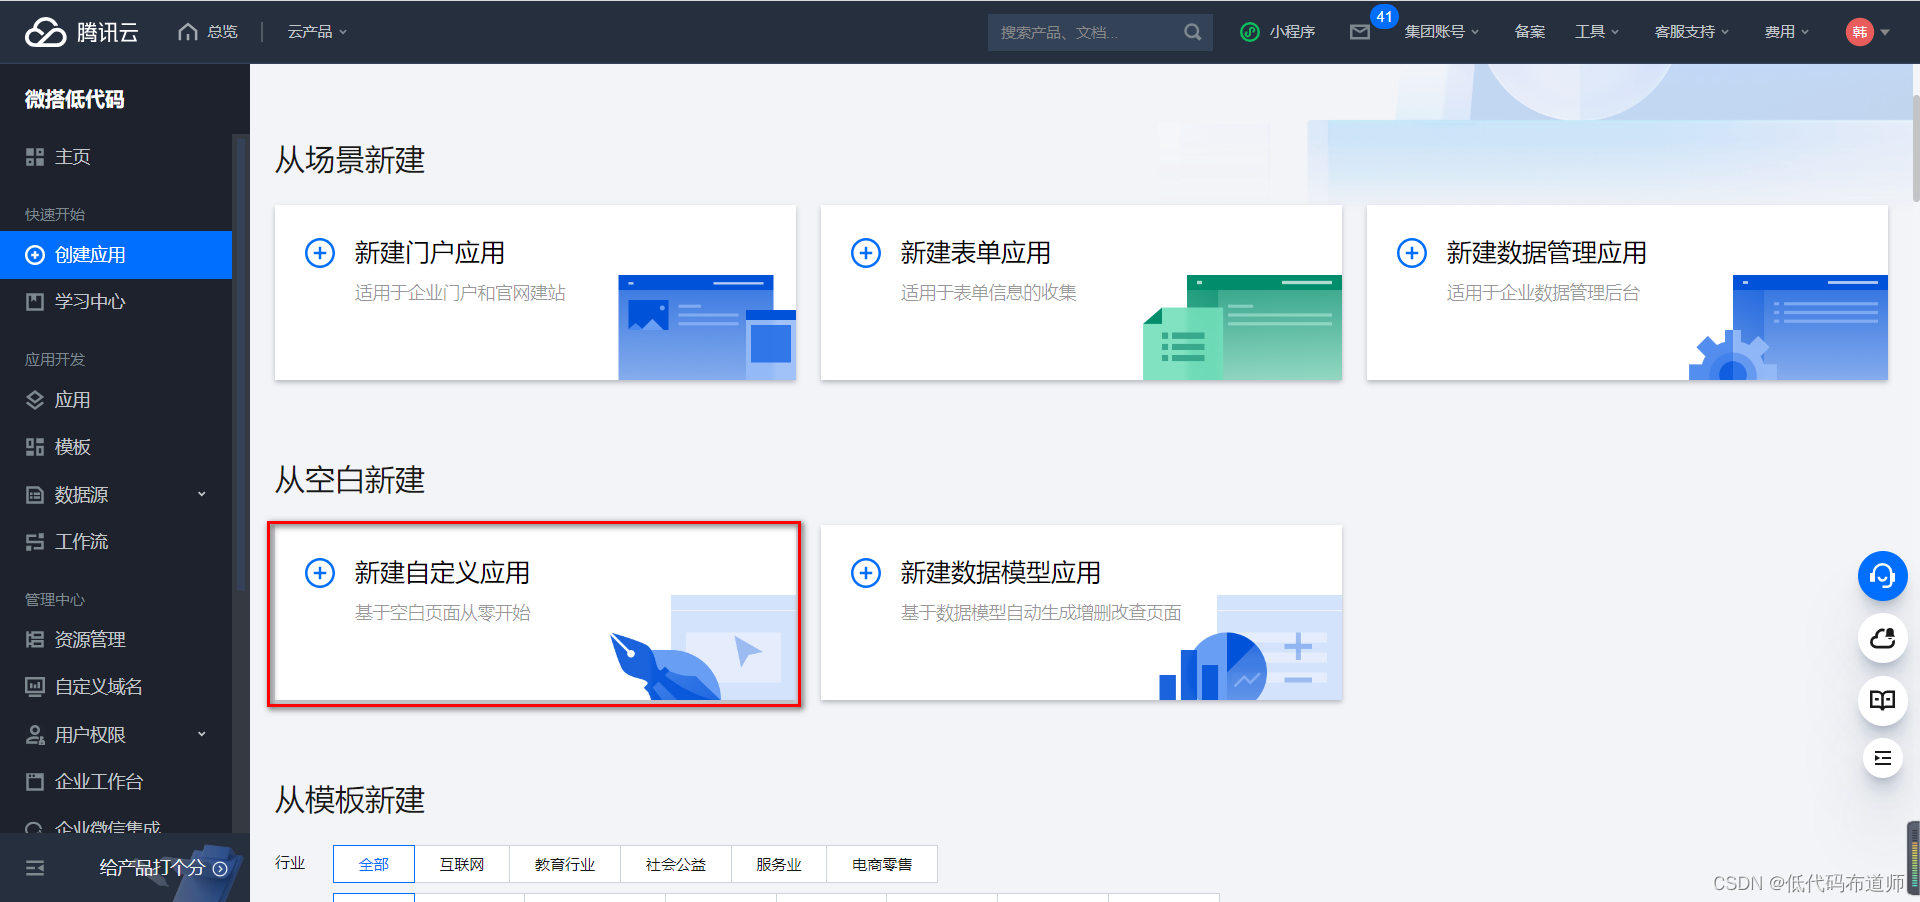Click the page vertical scrollbar
1920x902 pixels.
1915,150
